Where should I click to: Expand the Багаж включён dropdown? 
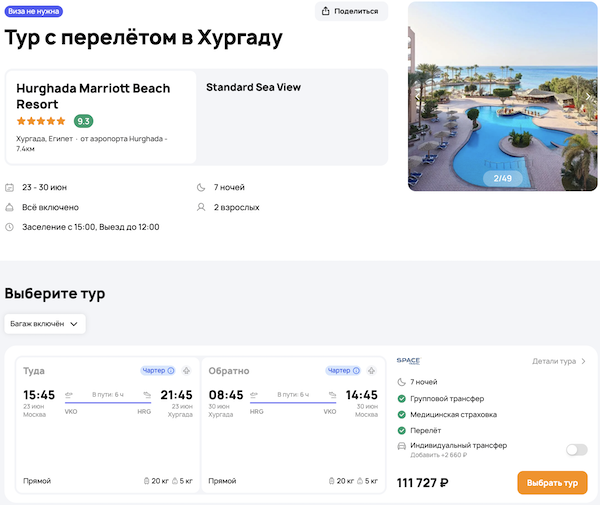coord(45,324)
